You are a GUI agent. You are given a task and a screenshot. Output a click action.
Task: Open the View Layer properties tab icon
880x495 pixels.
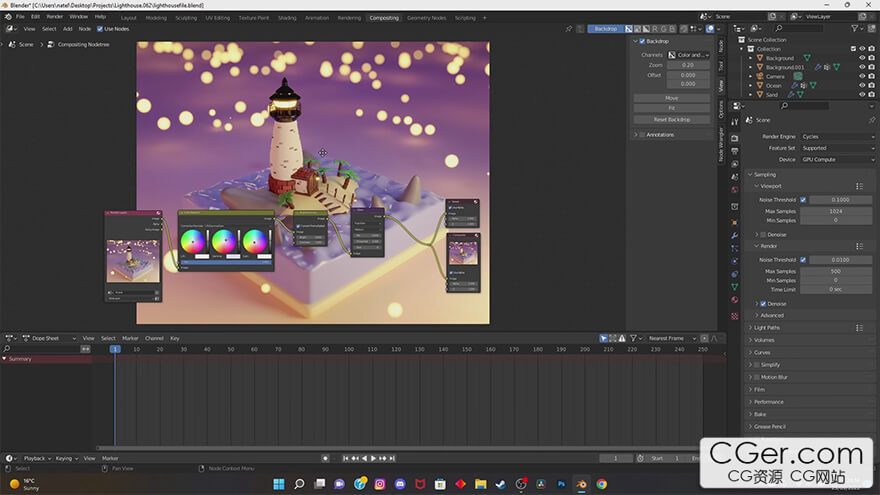tap(735, 164)
